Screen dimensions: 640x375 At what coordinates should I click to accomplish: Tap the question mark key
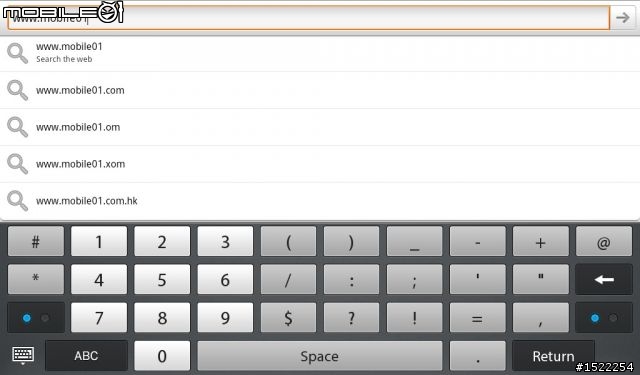pyautogui.click(x=351, y=318)
